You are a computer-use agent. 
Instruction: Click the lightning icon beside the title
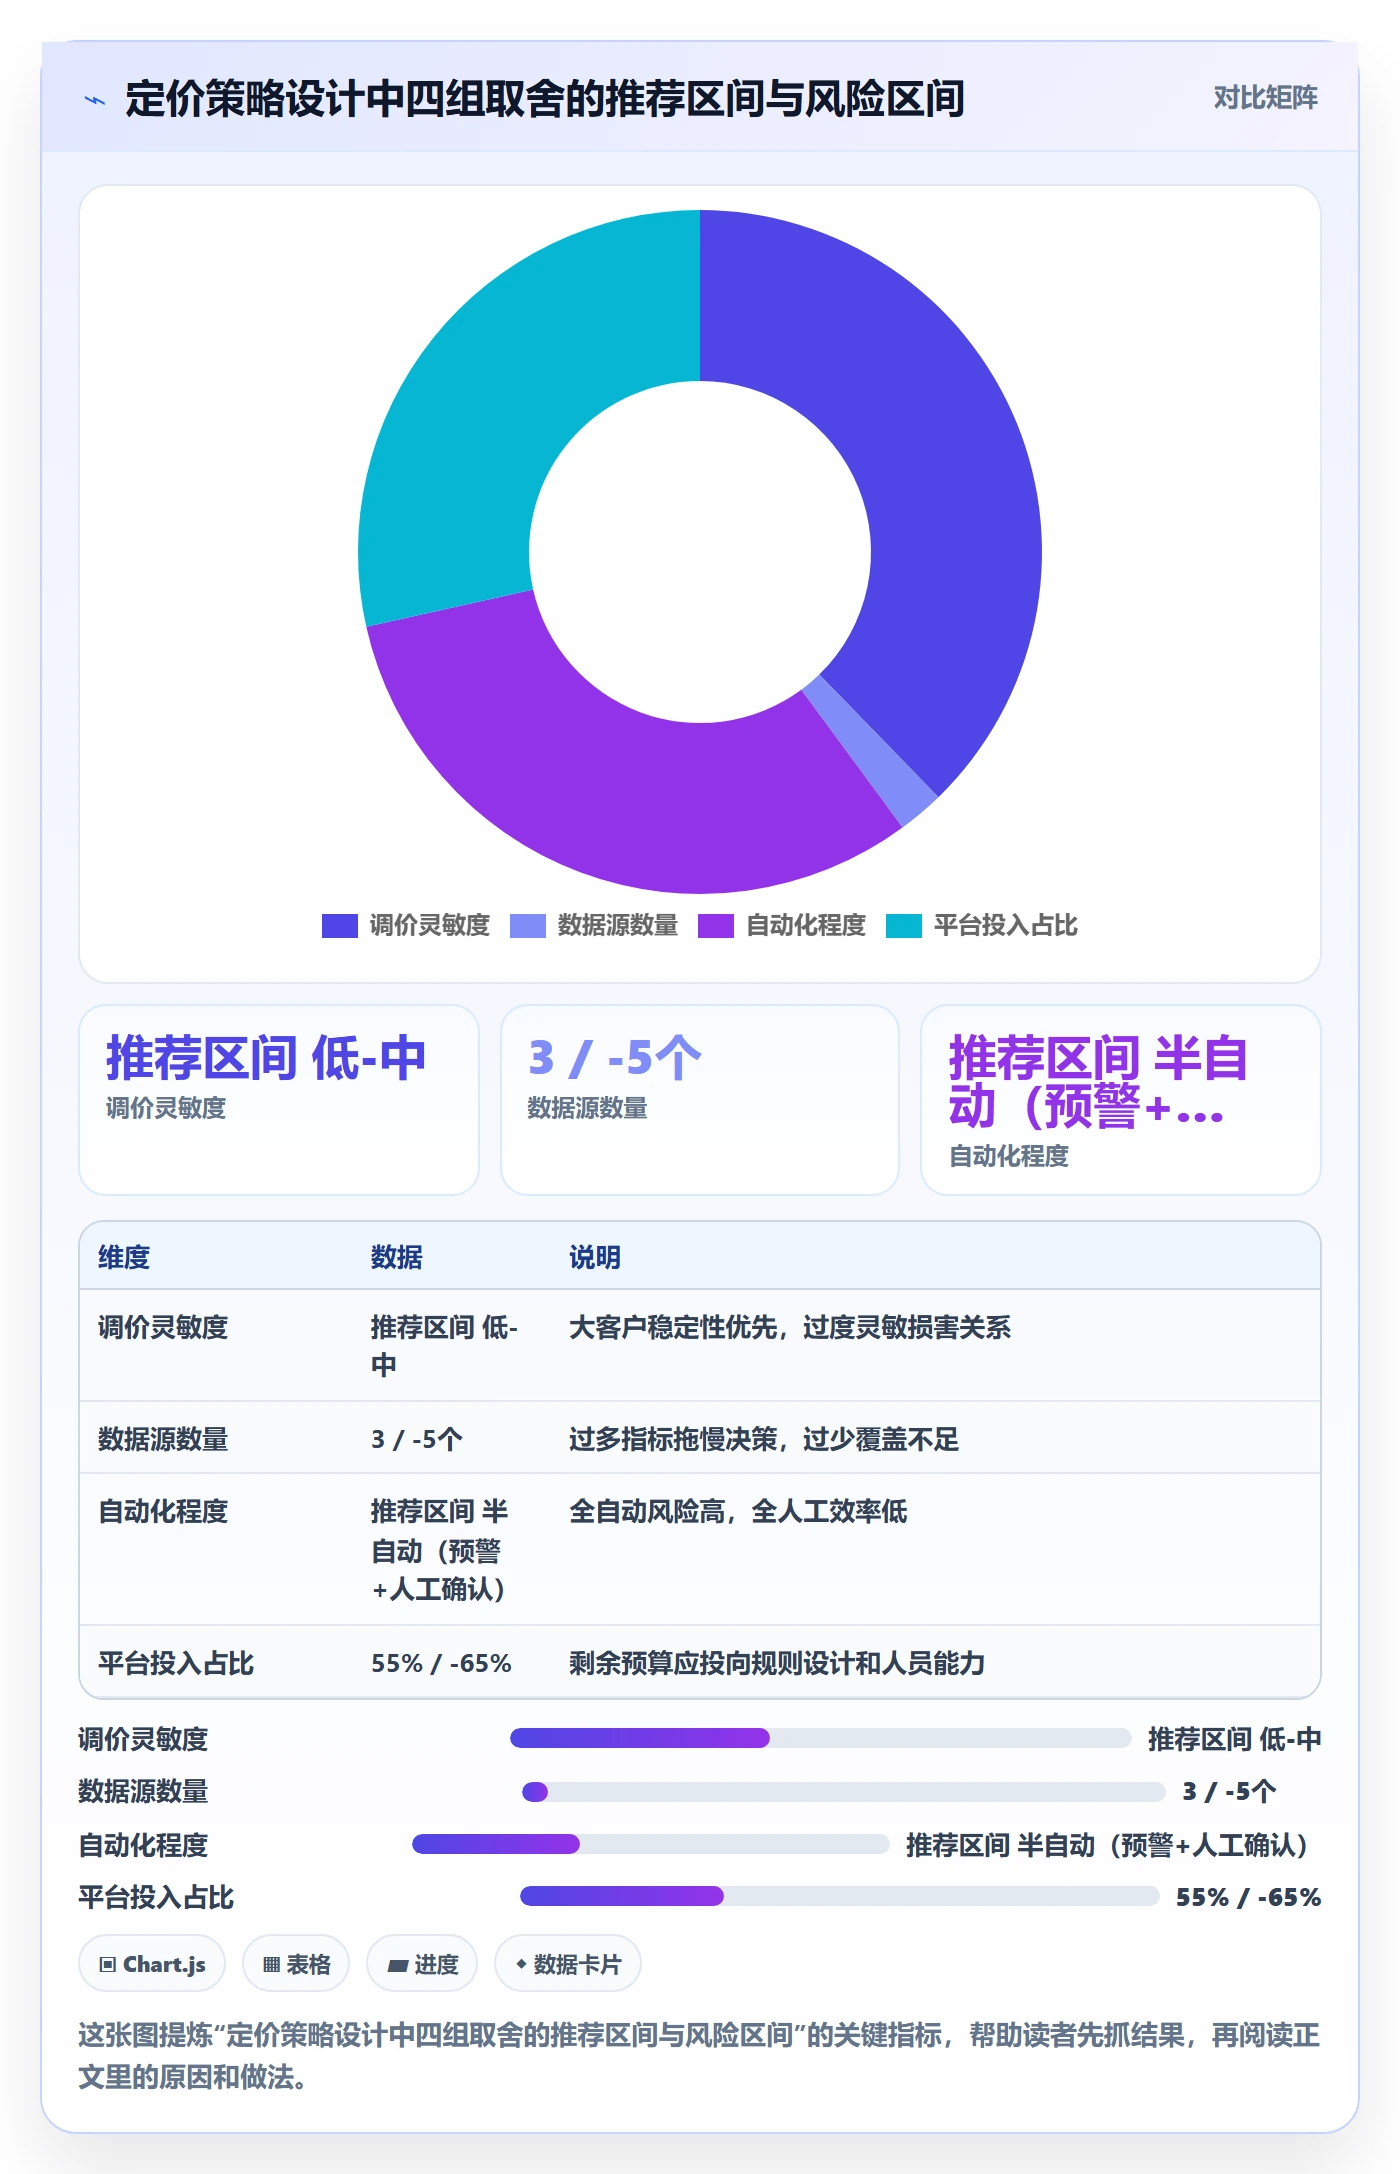(x=95, y=100)
